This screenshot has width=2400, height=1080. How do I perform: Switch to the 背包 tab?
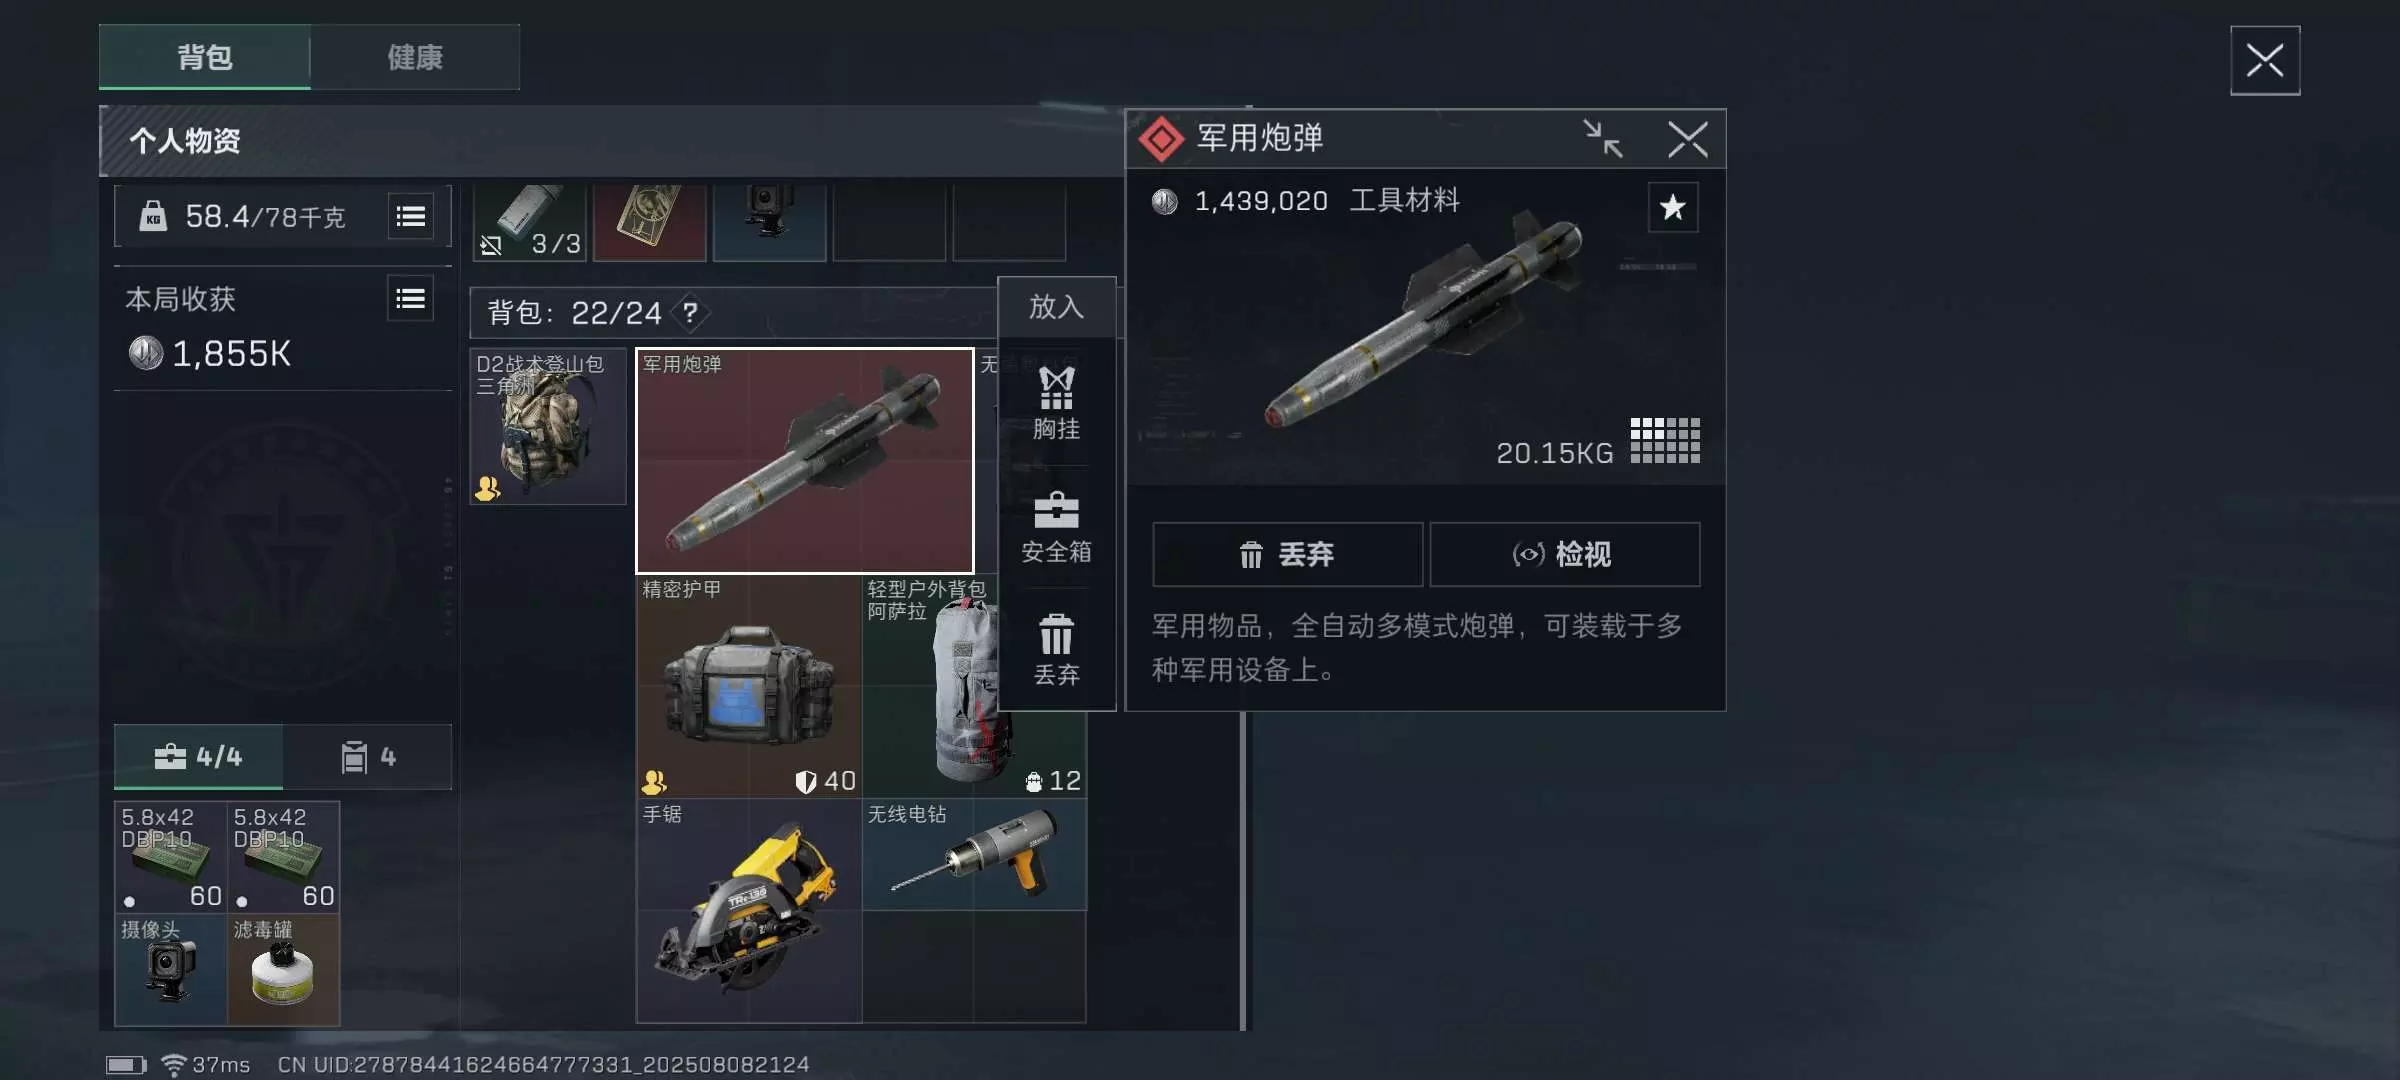pyautogui.click(x=205, y=57)
